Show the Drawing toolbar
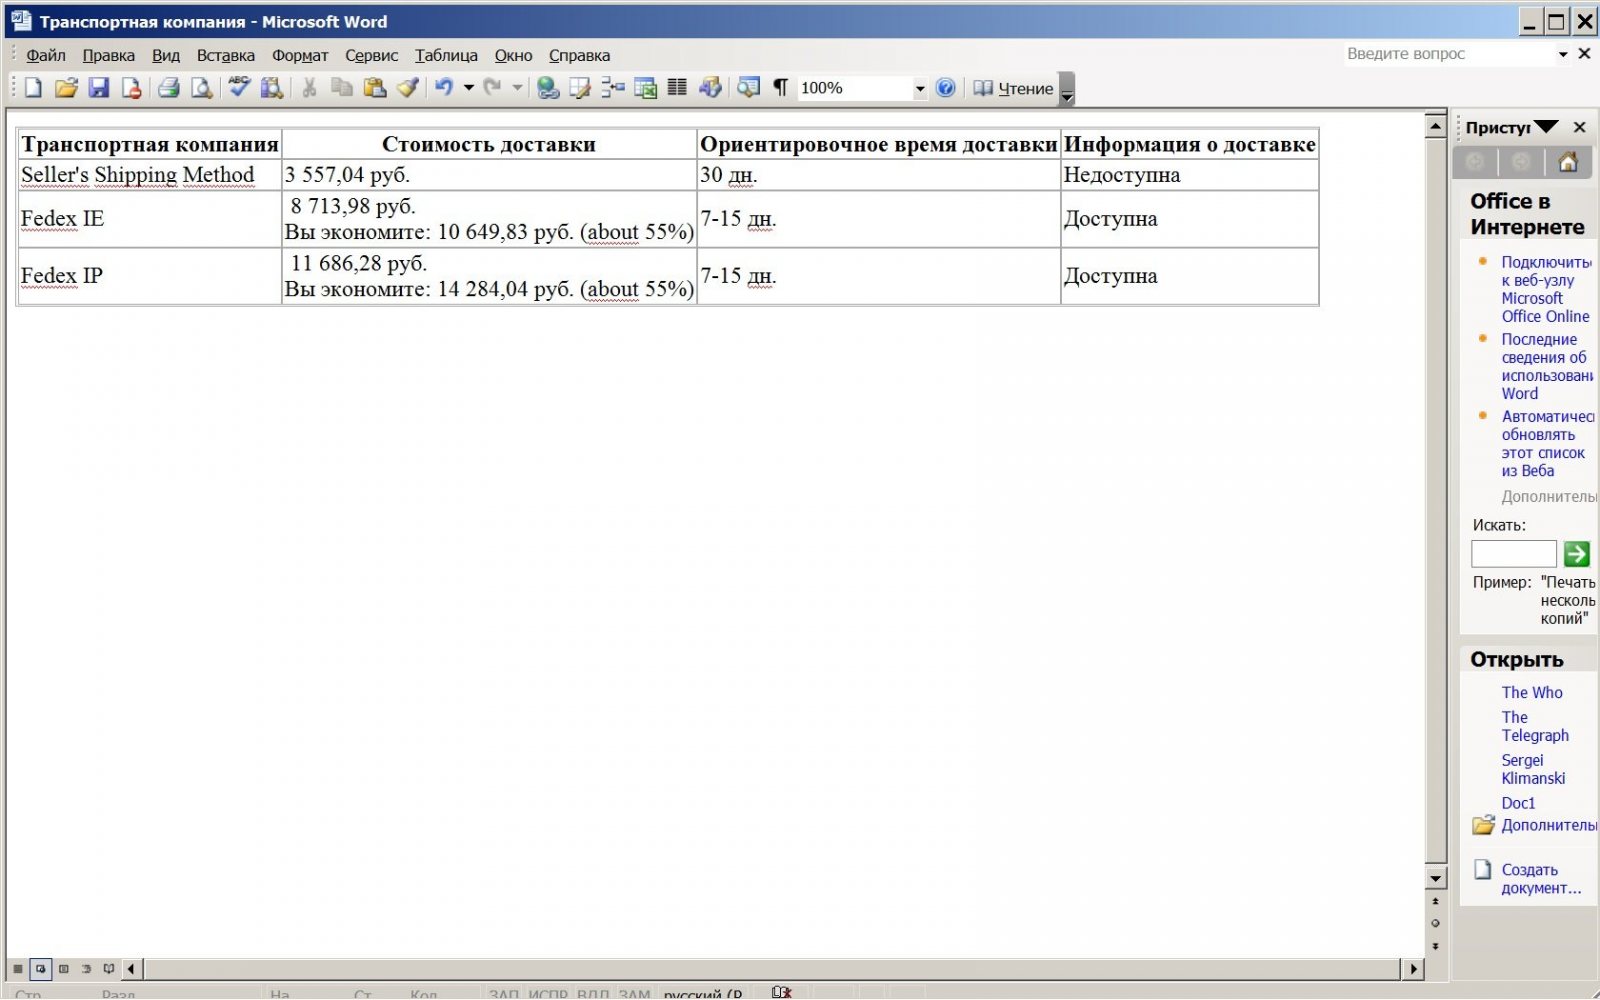The height and width of the screenshot is (1000, 1600). (x=710, y=88)
